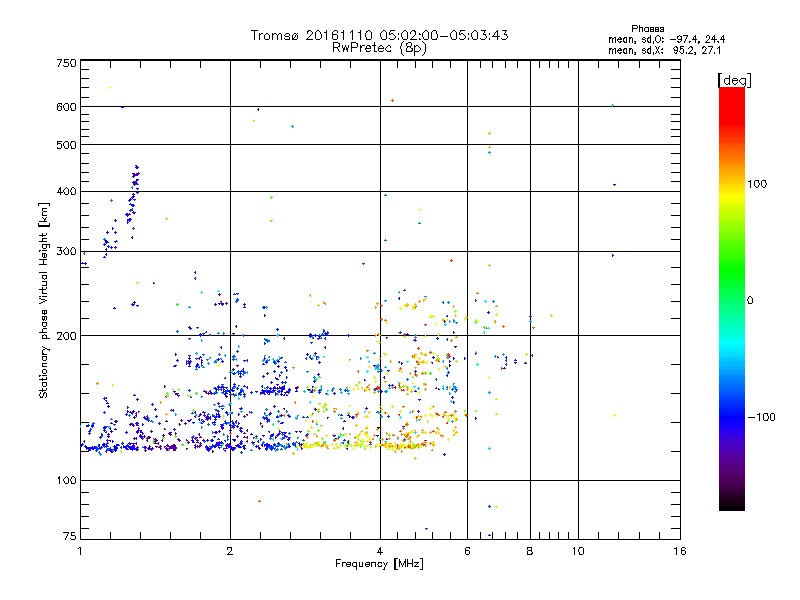Click the x-axis '10' tick label

coord(578,551)
